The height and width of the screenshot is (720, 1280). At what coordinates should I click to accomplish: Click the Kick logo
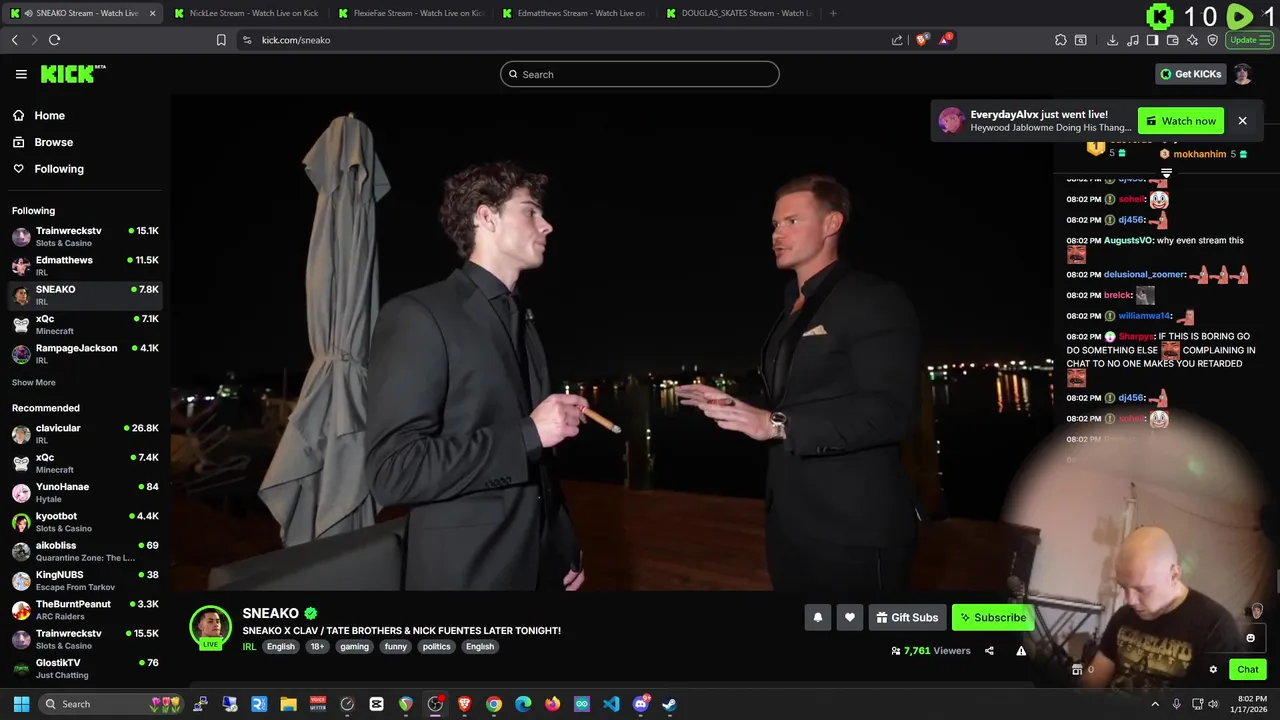(72, 74)
